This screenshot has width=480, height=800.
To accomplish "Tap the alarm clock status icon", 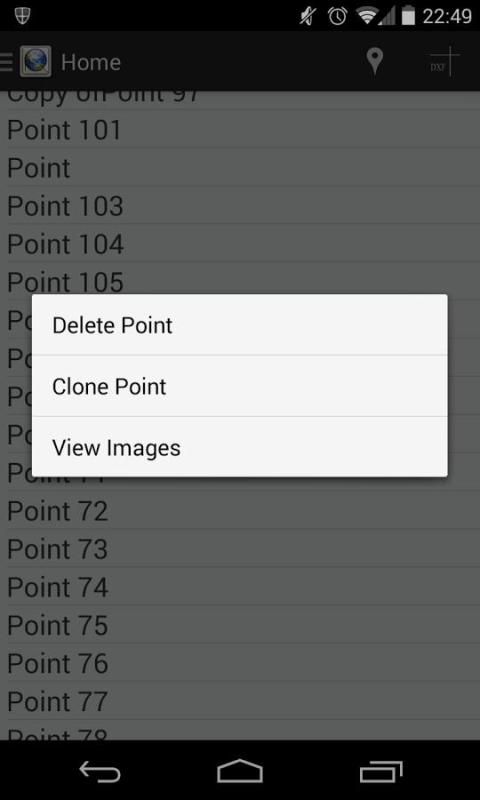I will (x=337, y=16).
